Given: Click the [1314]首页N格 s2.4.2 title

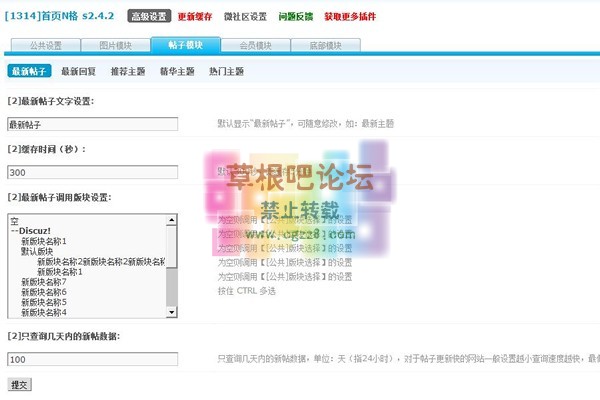Looking at the screenshot, I should pyautogui.click(x=59, y=16).
